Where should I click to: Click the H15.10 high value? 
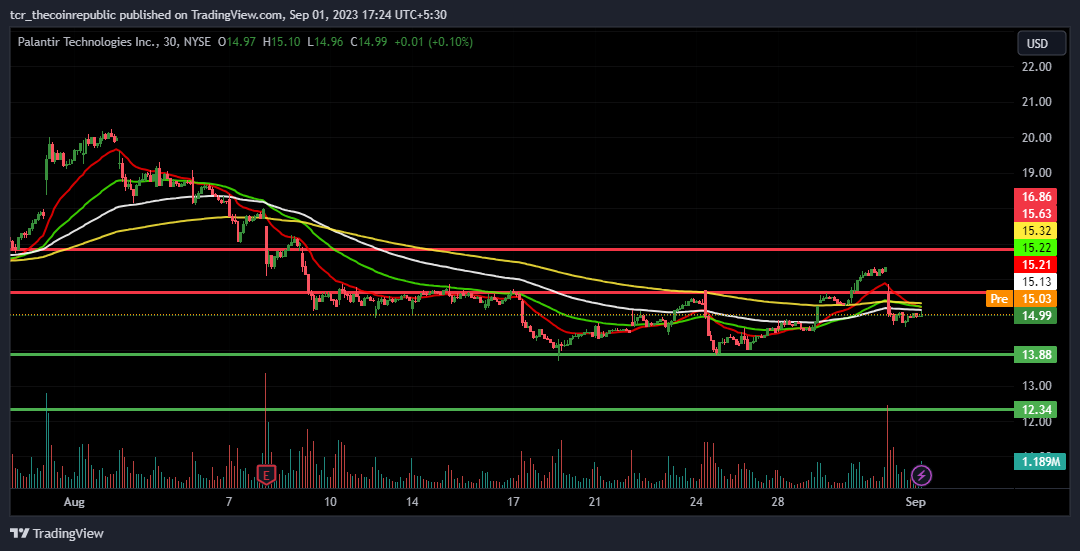(281, 42)
